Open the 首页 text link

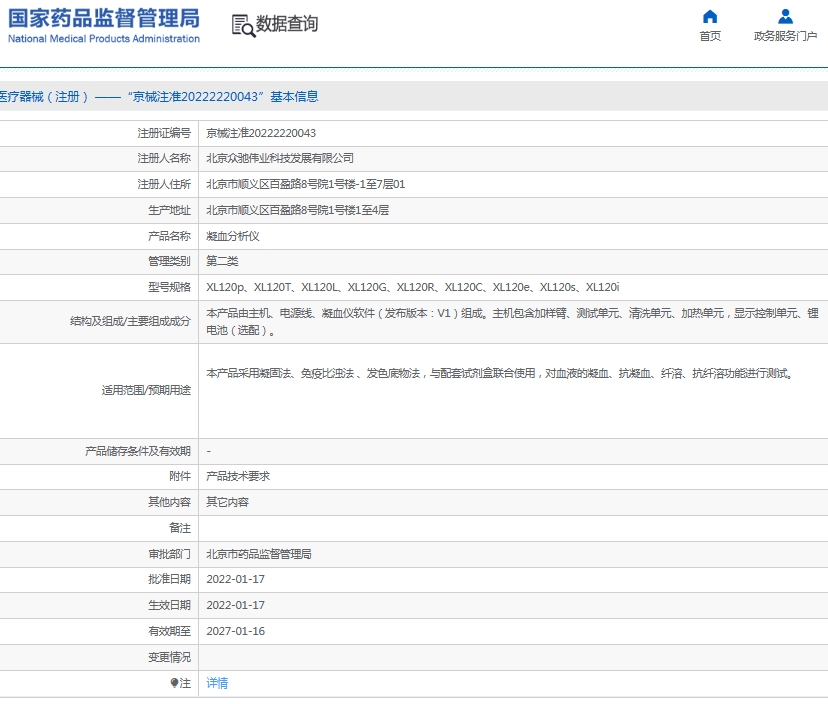click(710, 36)
